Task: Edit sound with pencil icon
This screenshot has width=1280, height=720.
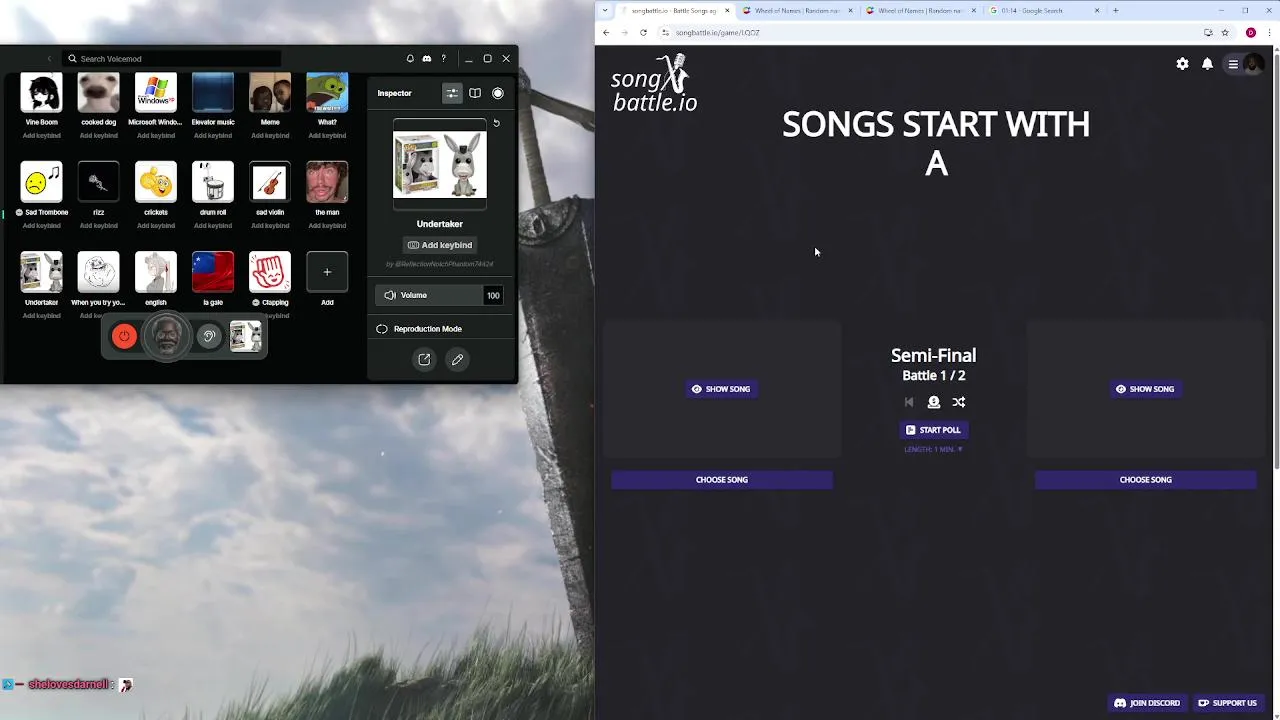Action: (457, 359)
